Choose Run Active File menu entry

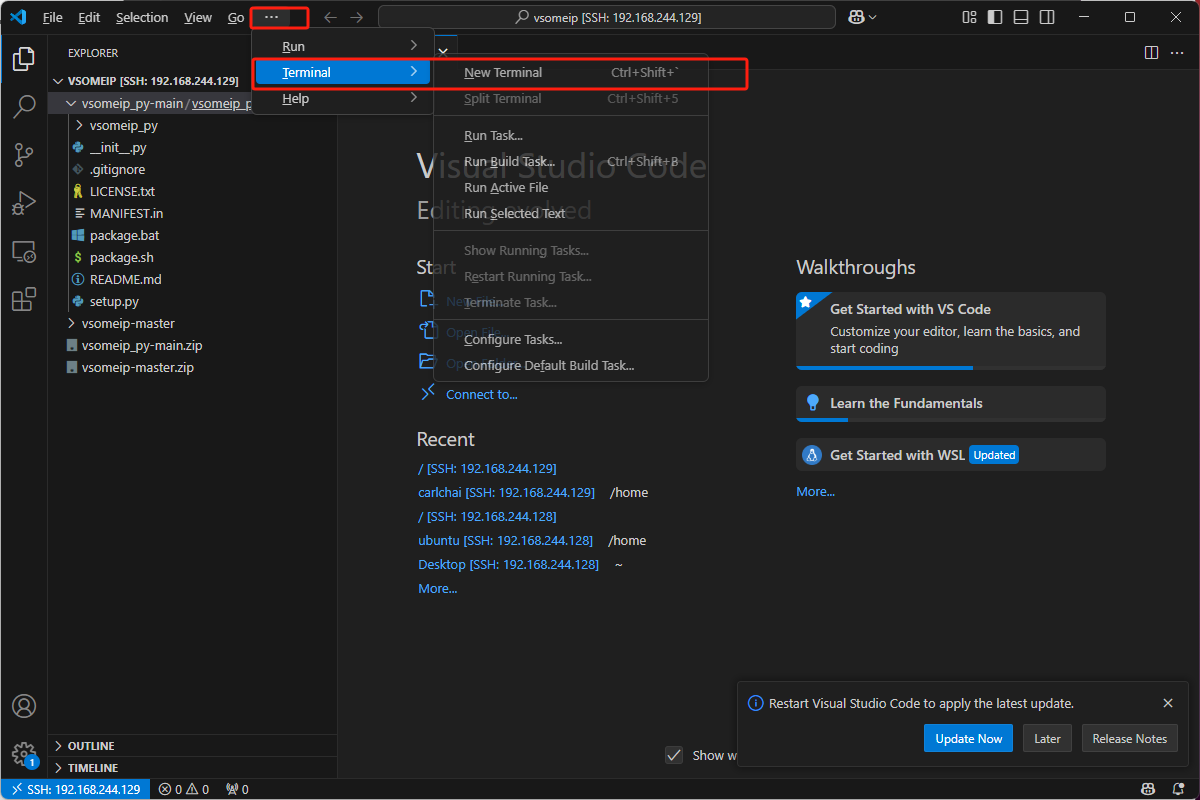[x=571, y=187]
